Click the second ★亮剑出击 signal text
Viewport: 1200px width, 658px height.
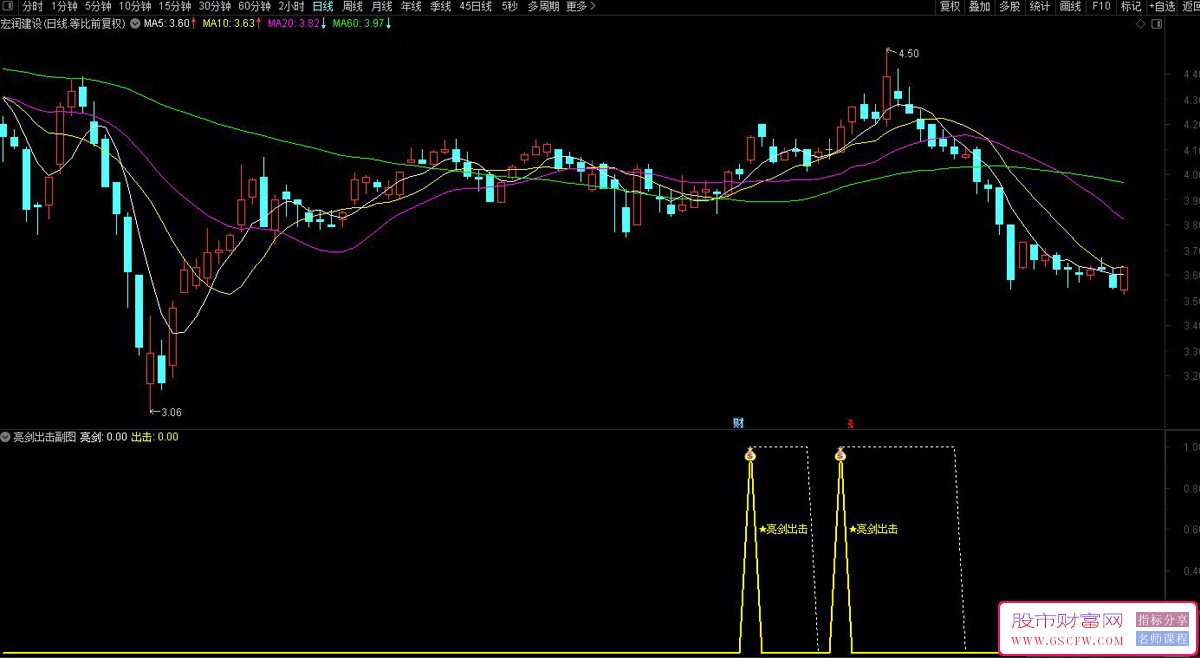873,529
